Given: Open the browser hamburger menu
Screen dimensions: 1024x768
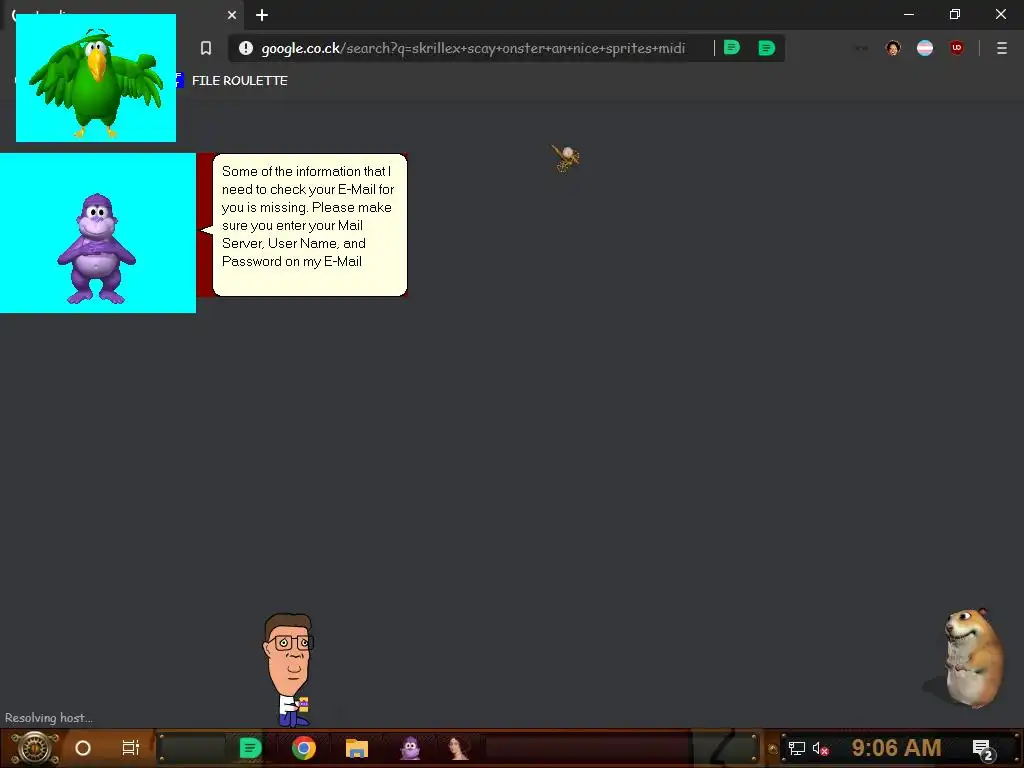Looking at the screenshot, I should click(1002, 48).
